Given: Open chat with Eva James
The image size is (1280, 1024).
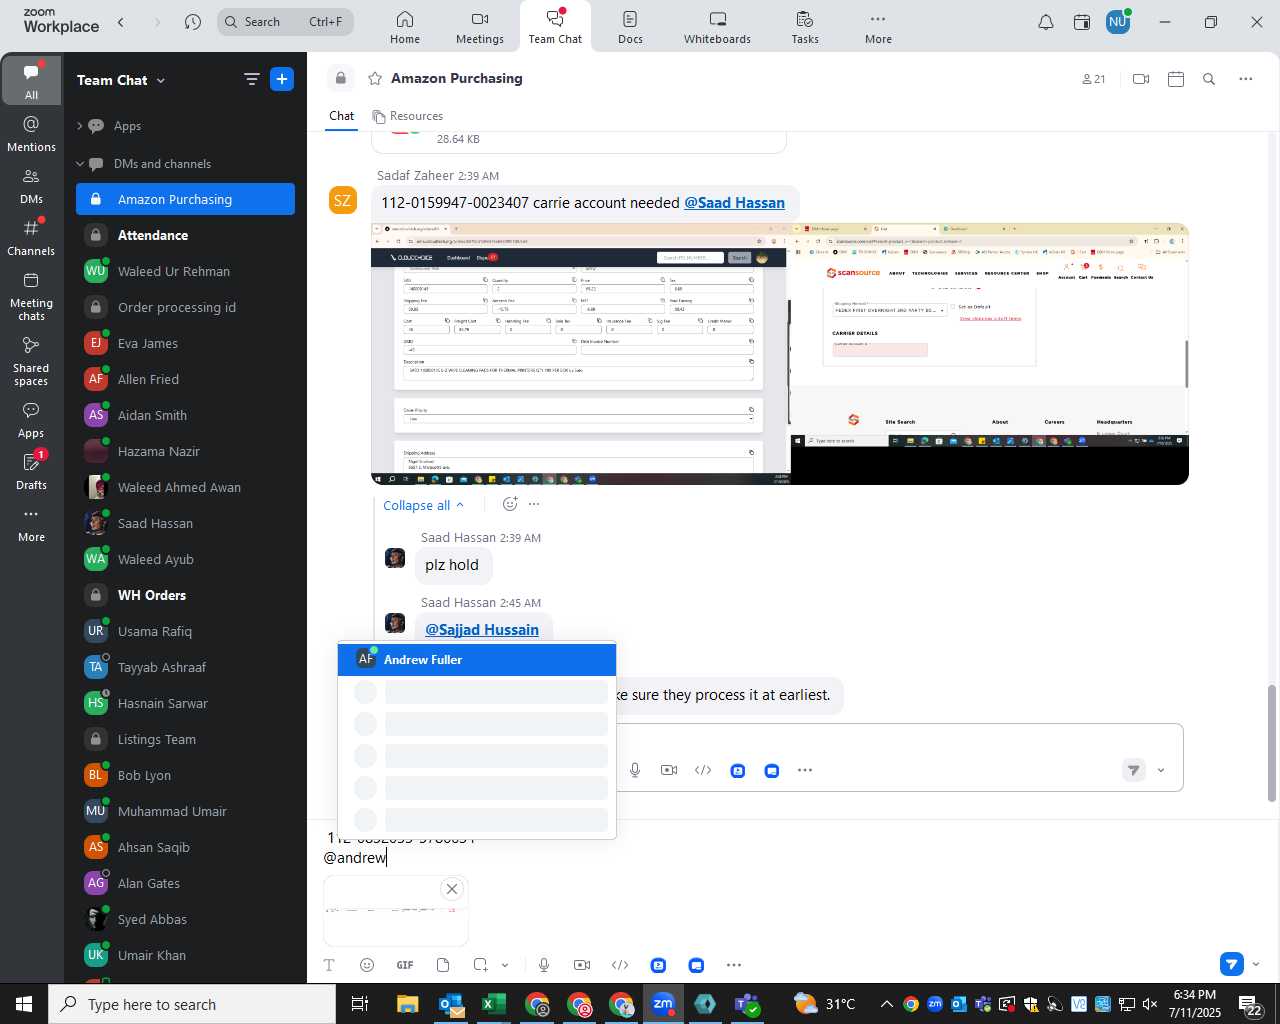Looking at the screenshot, I should coord(185,343).
